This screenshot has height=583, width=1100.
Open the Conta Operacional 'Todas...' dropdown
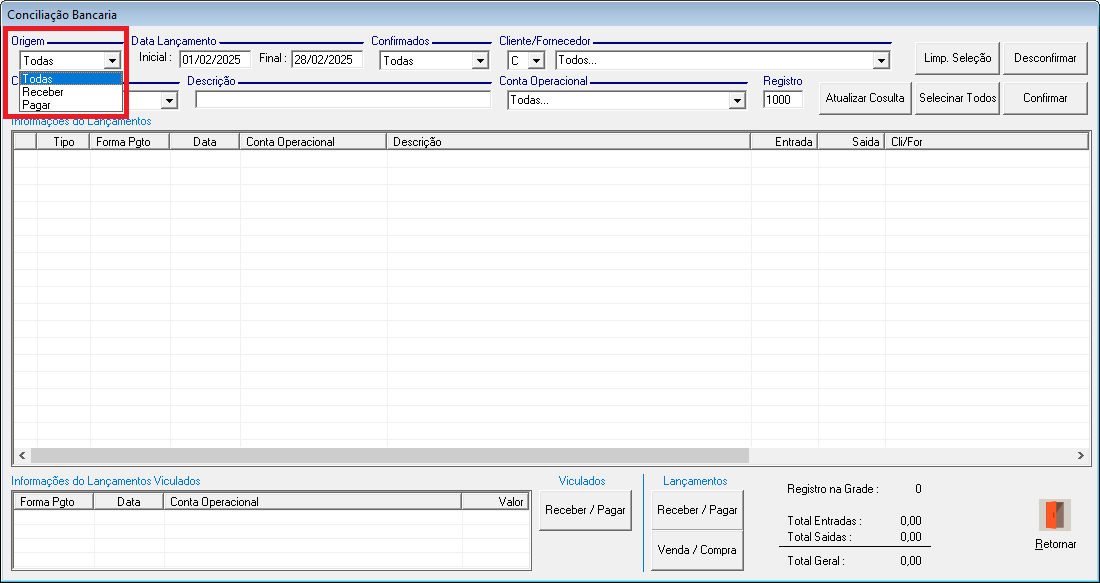pyautogui.click(x=737, y=100)
